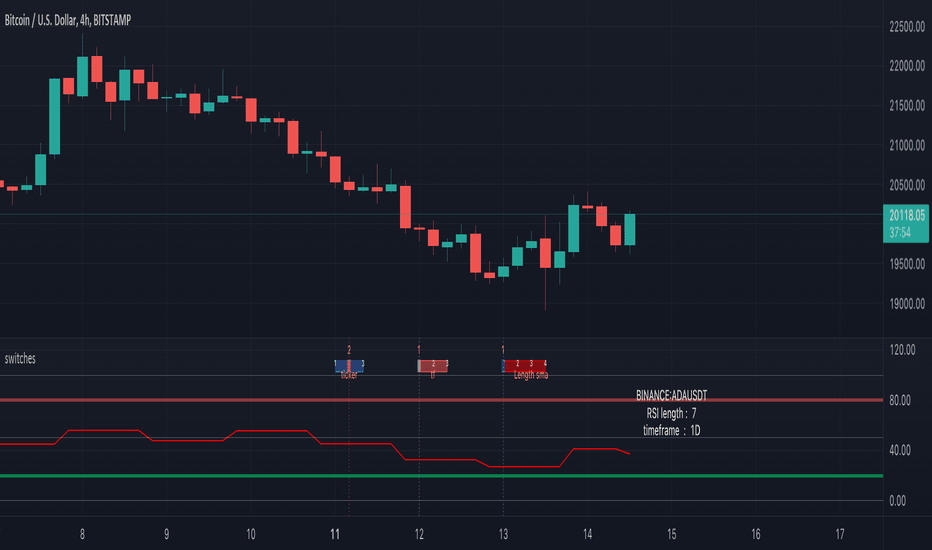
Task: Click the 80.00 indicator axis label
Action: (899, 400)
